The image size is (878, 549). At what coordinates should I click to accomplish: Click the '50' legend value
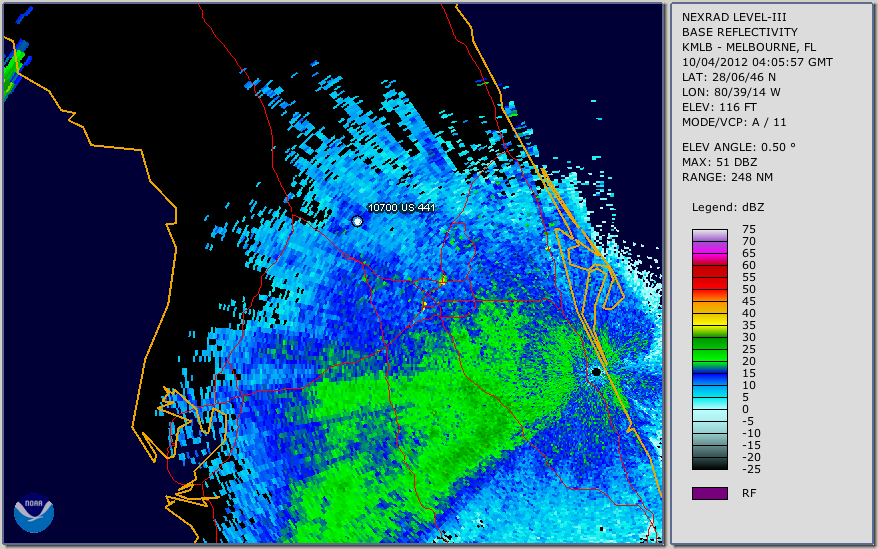pyautogui.click(x=749, y=289)
